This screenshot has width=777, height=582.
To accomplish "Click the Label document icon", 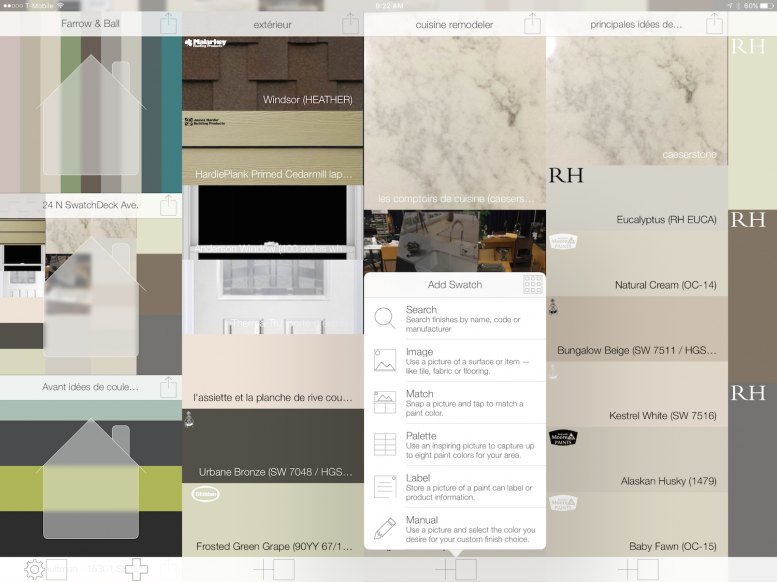I will pyautogui.click(x=385, y=486).
